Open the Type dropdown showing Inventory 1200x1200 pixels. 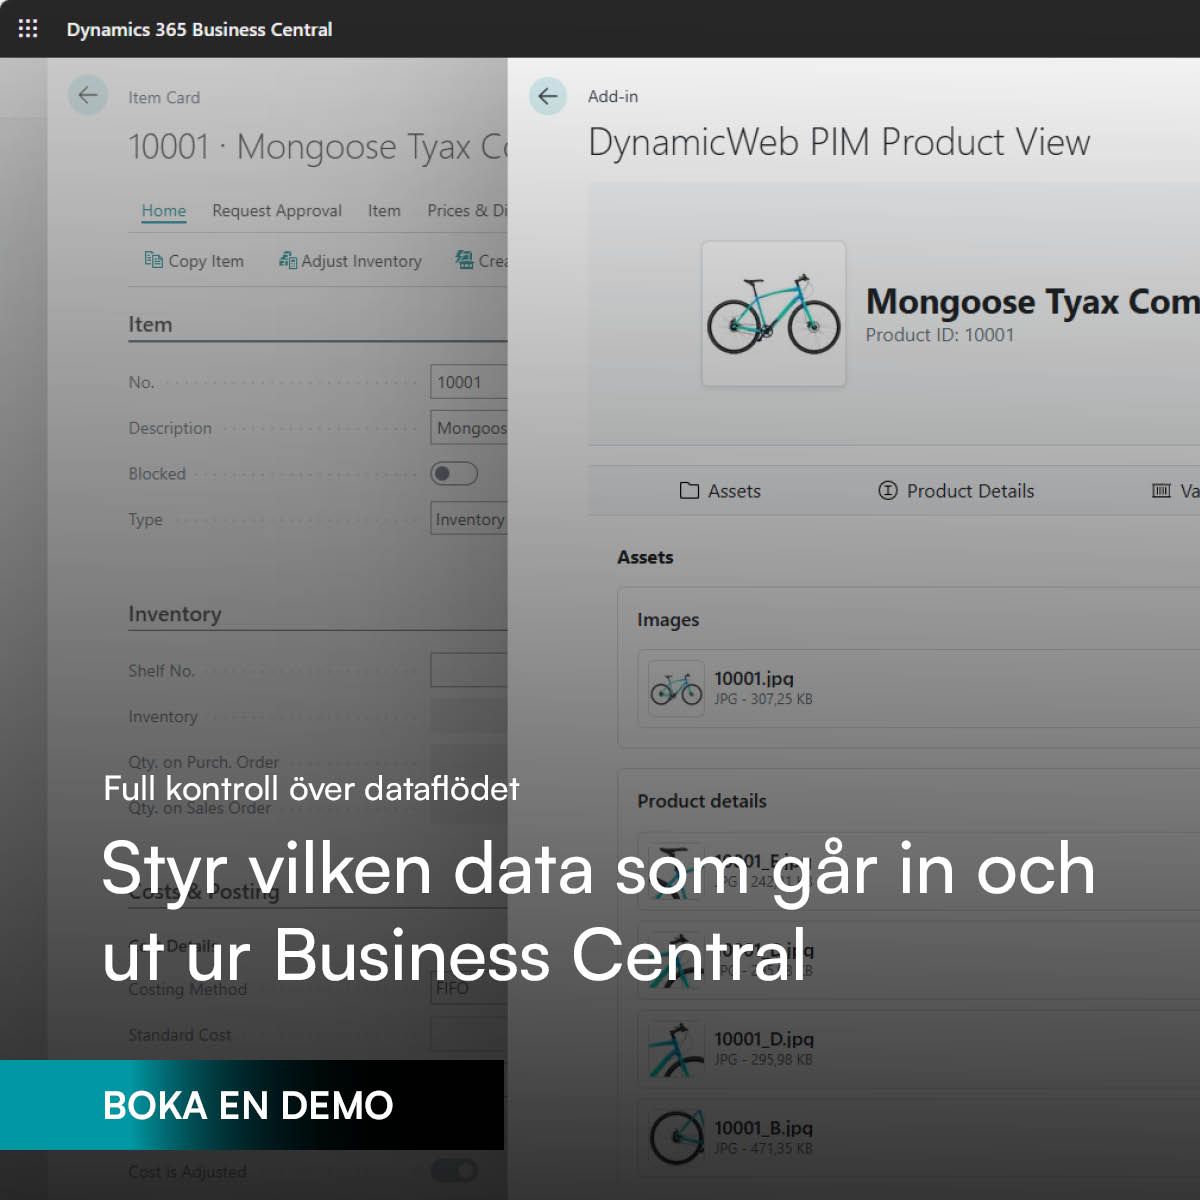click(469, 520)
